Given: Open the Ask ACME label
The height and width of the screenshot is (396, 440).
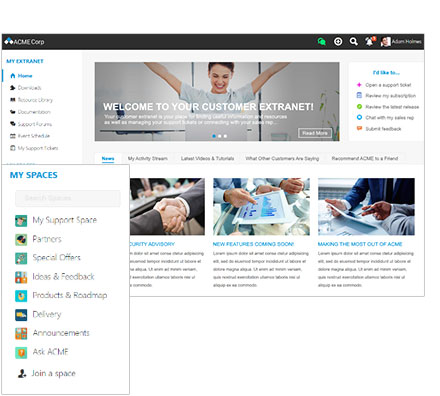Looking at the screenshot, I should coord(50,352).
